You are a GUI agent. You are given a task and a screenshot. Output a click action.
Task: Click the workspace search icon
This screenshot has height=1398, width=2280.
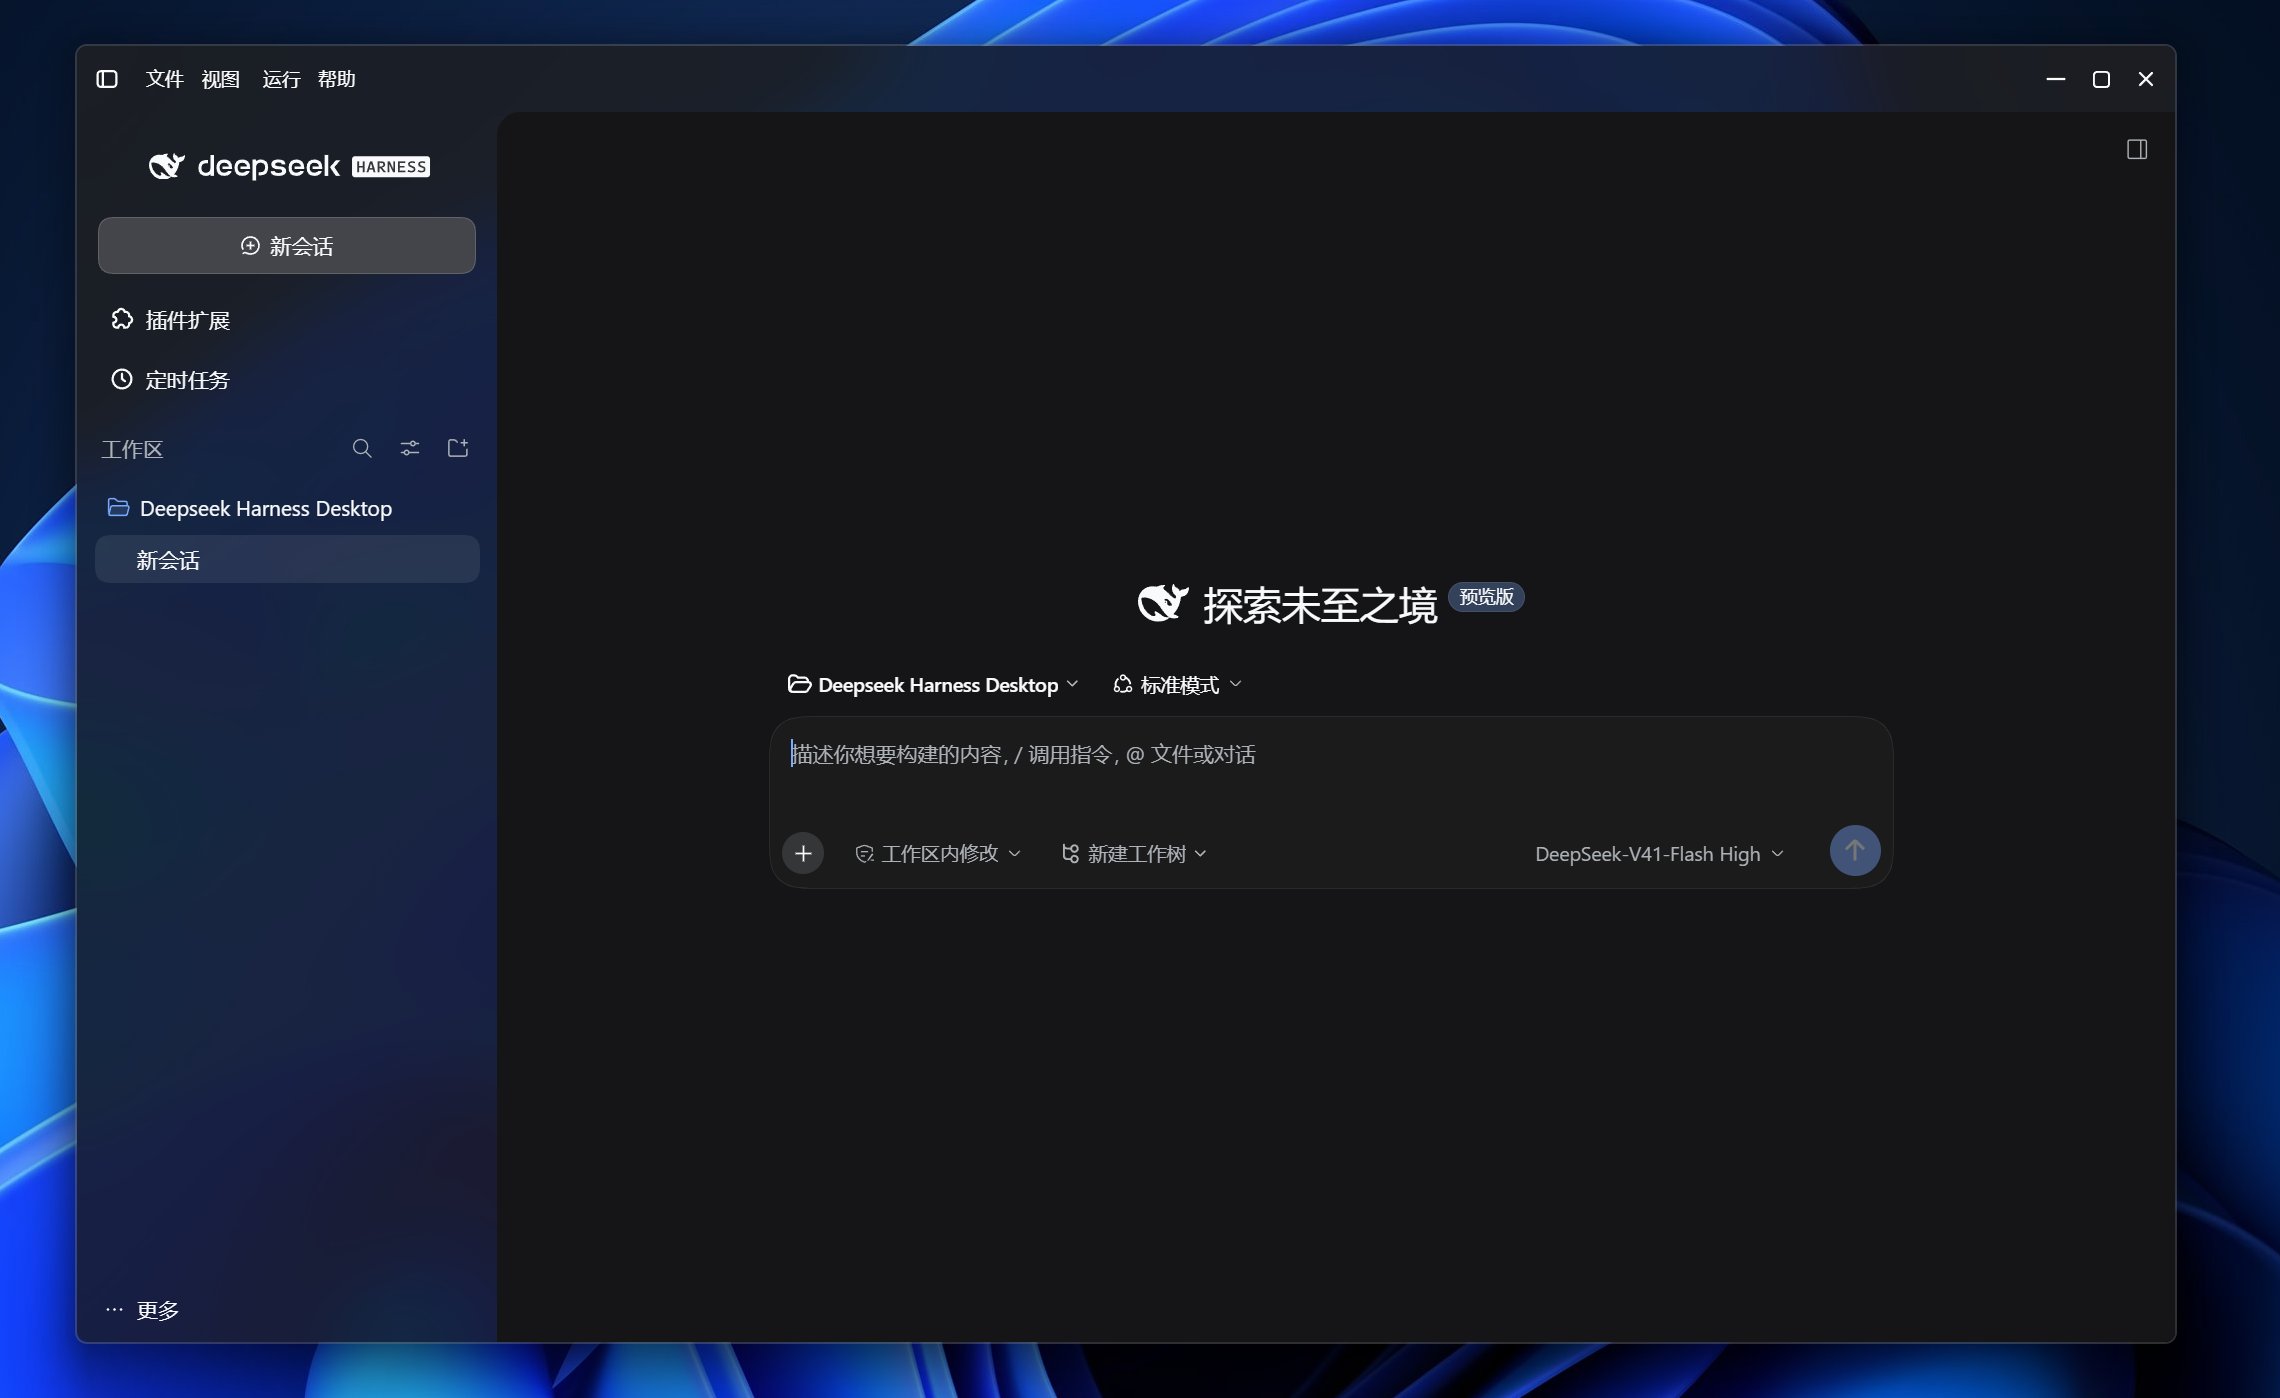(362, 448)
